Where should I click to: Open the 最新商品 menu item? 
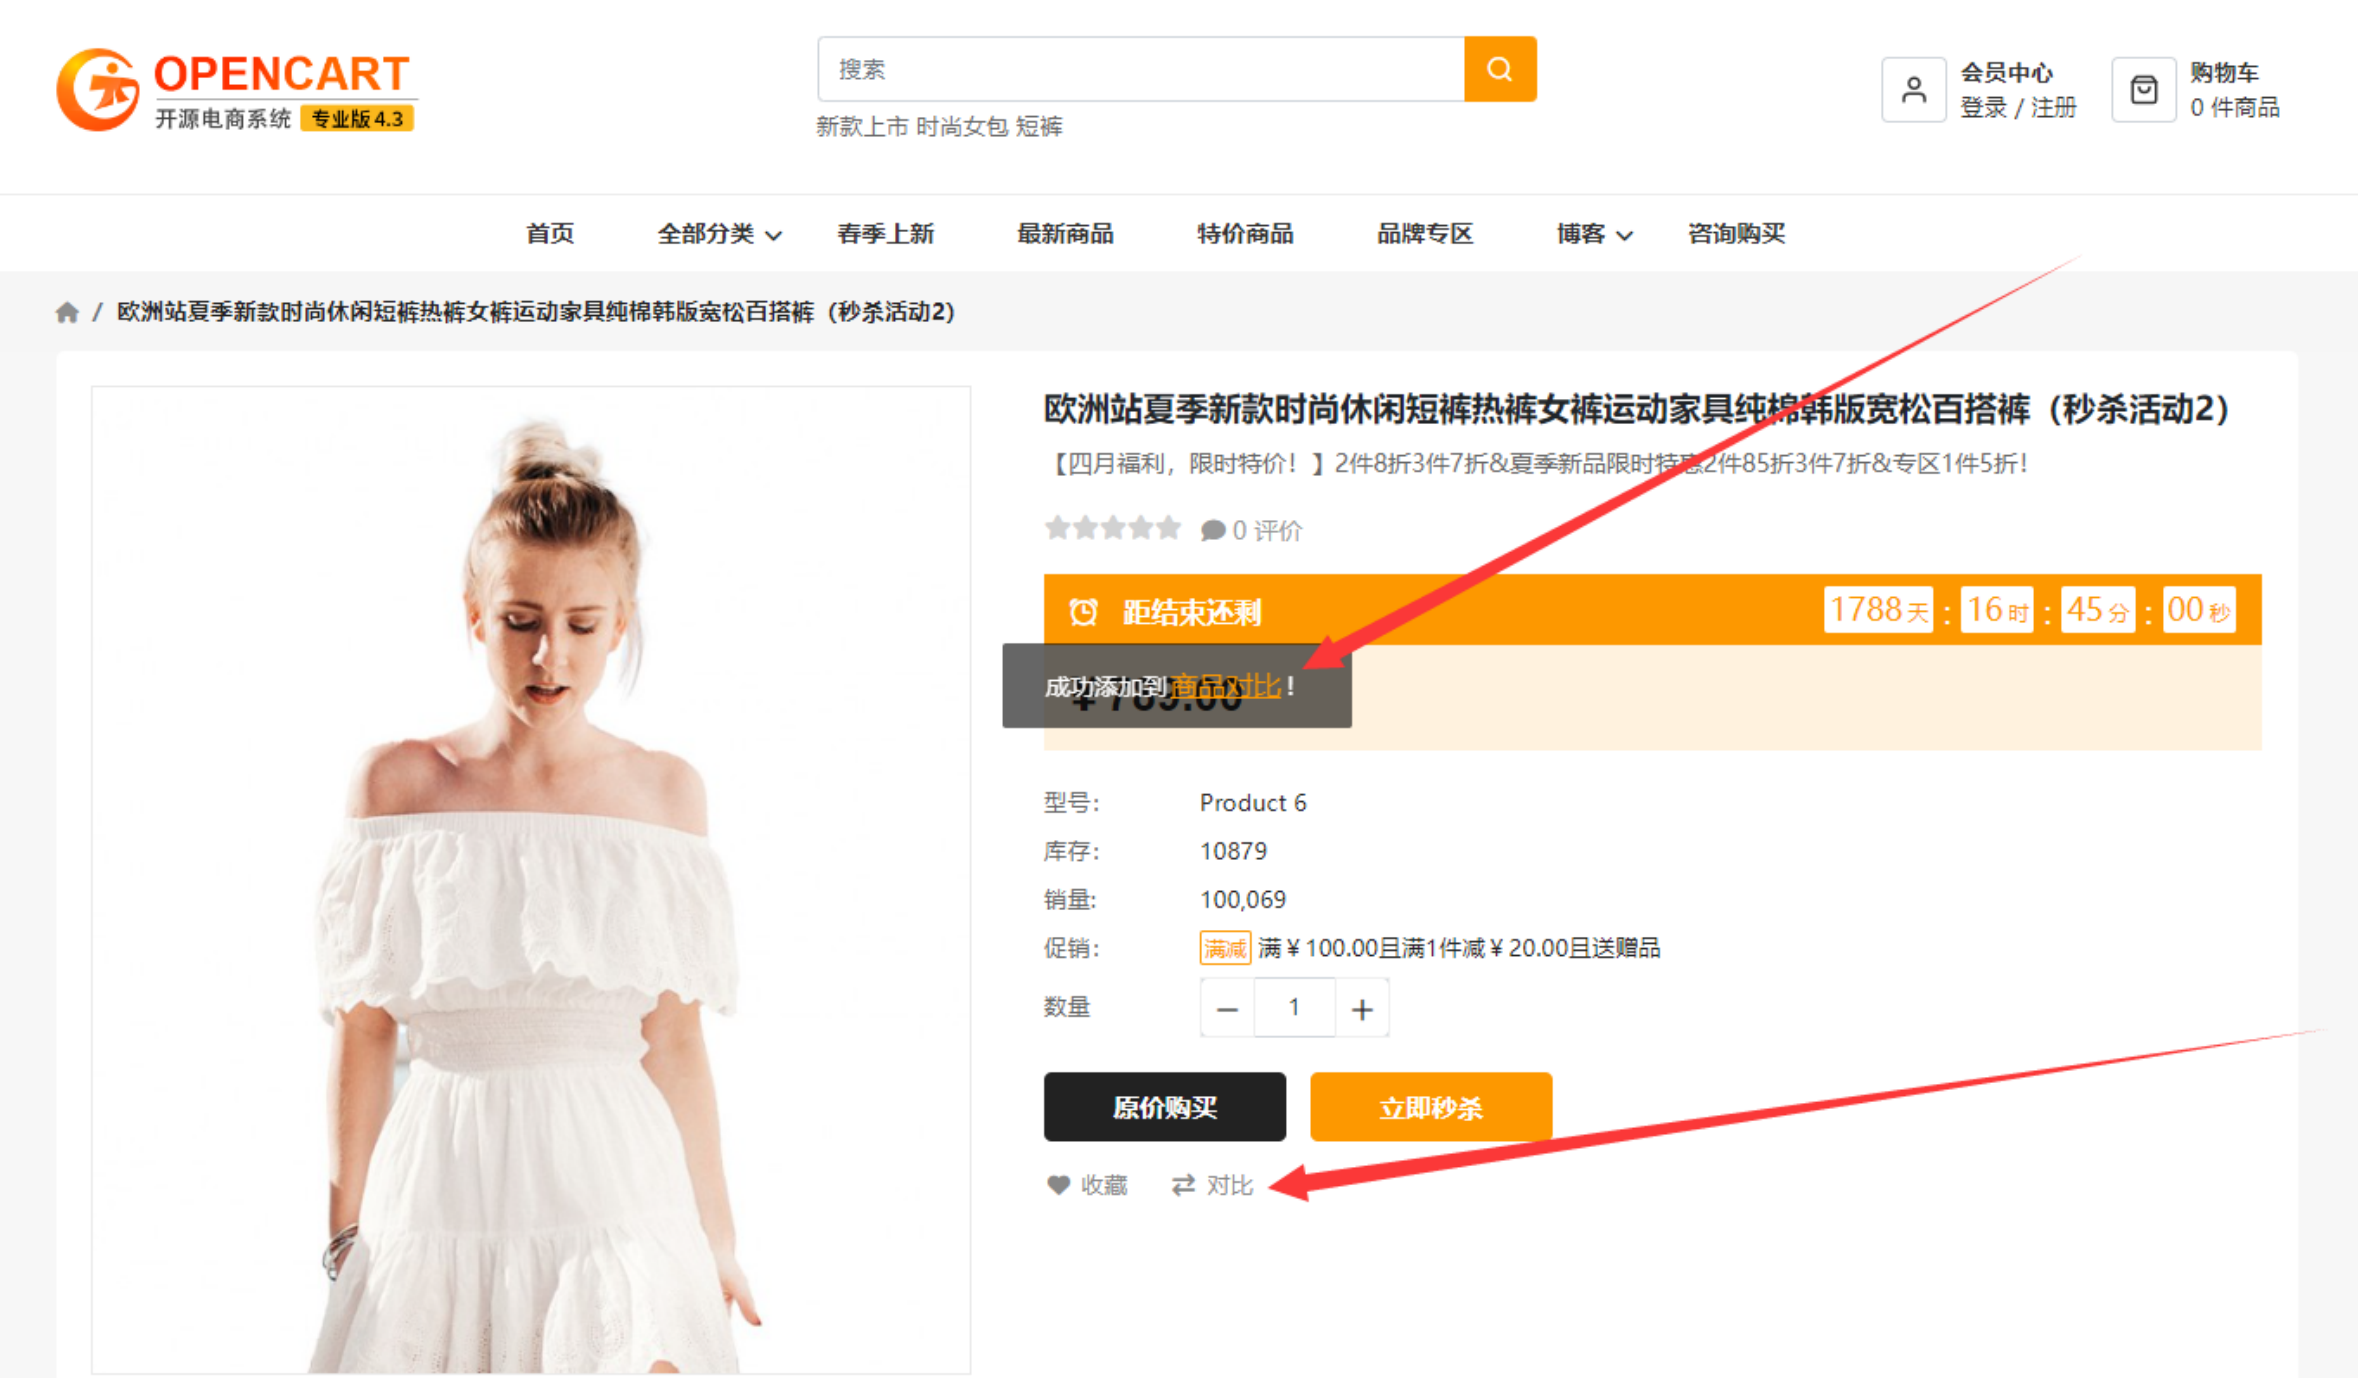pyautogui.click(x=1065, y=234)
